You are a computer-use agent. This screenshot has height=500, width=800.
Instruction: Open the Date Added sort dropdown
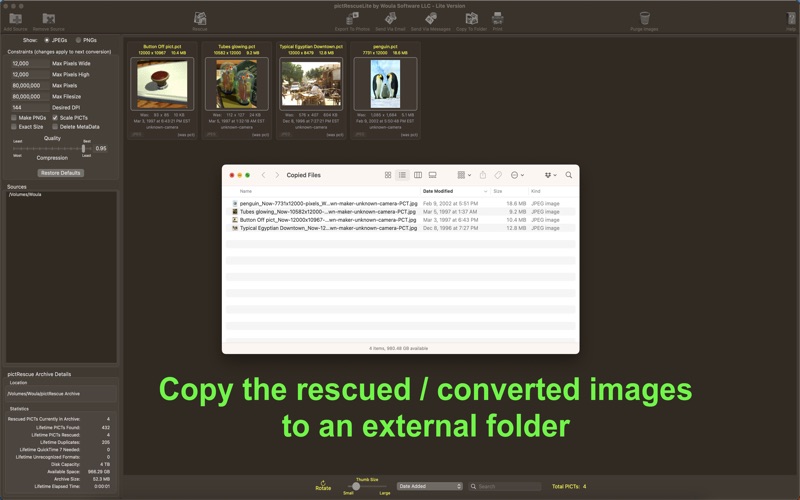click(x=430, y=486)
